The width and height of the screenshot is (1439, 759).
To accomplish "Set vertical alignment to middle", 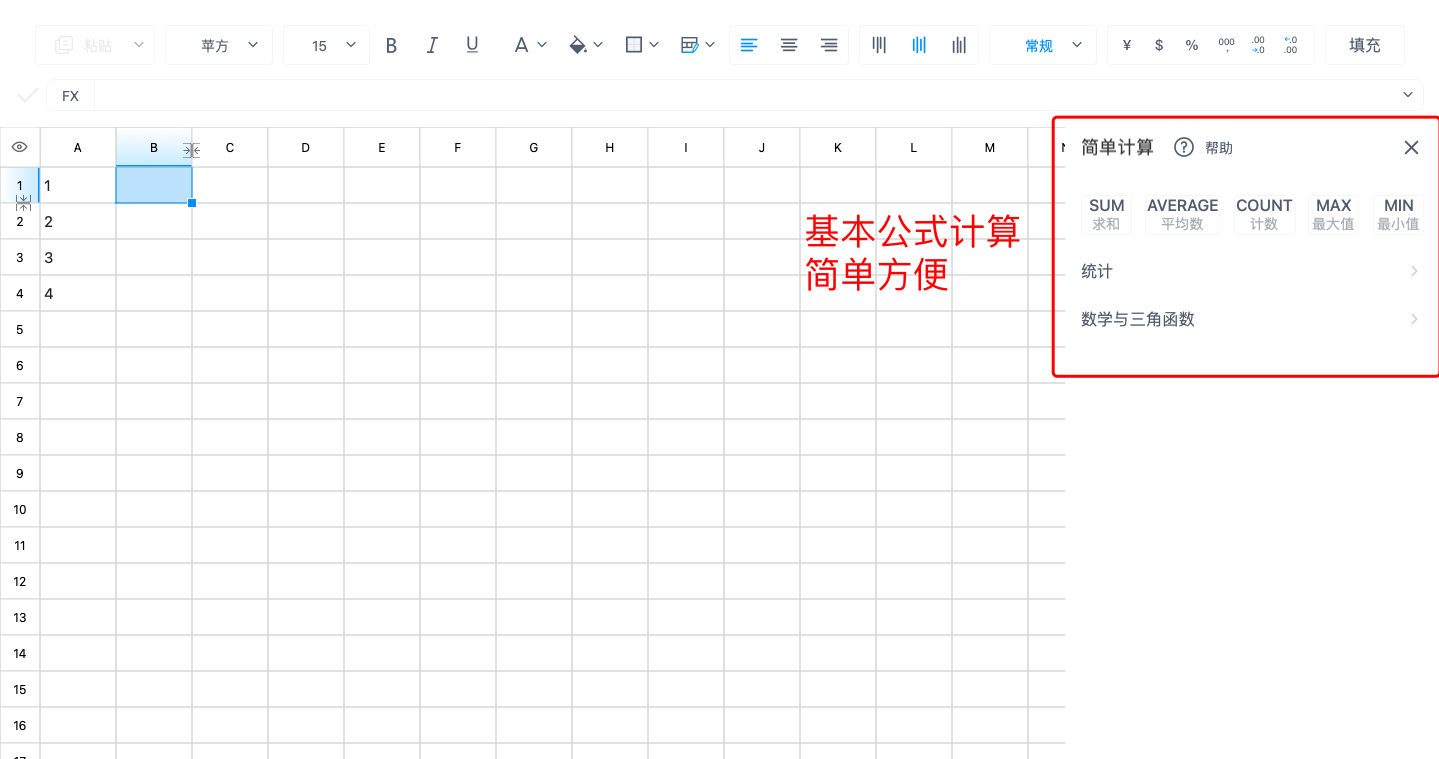I will [919, 45].
